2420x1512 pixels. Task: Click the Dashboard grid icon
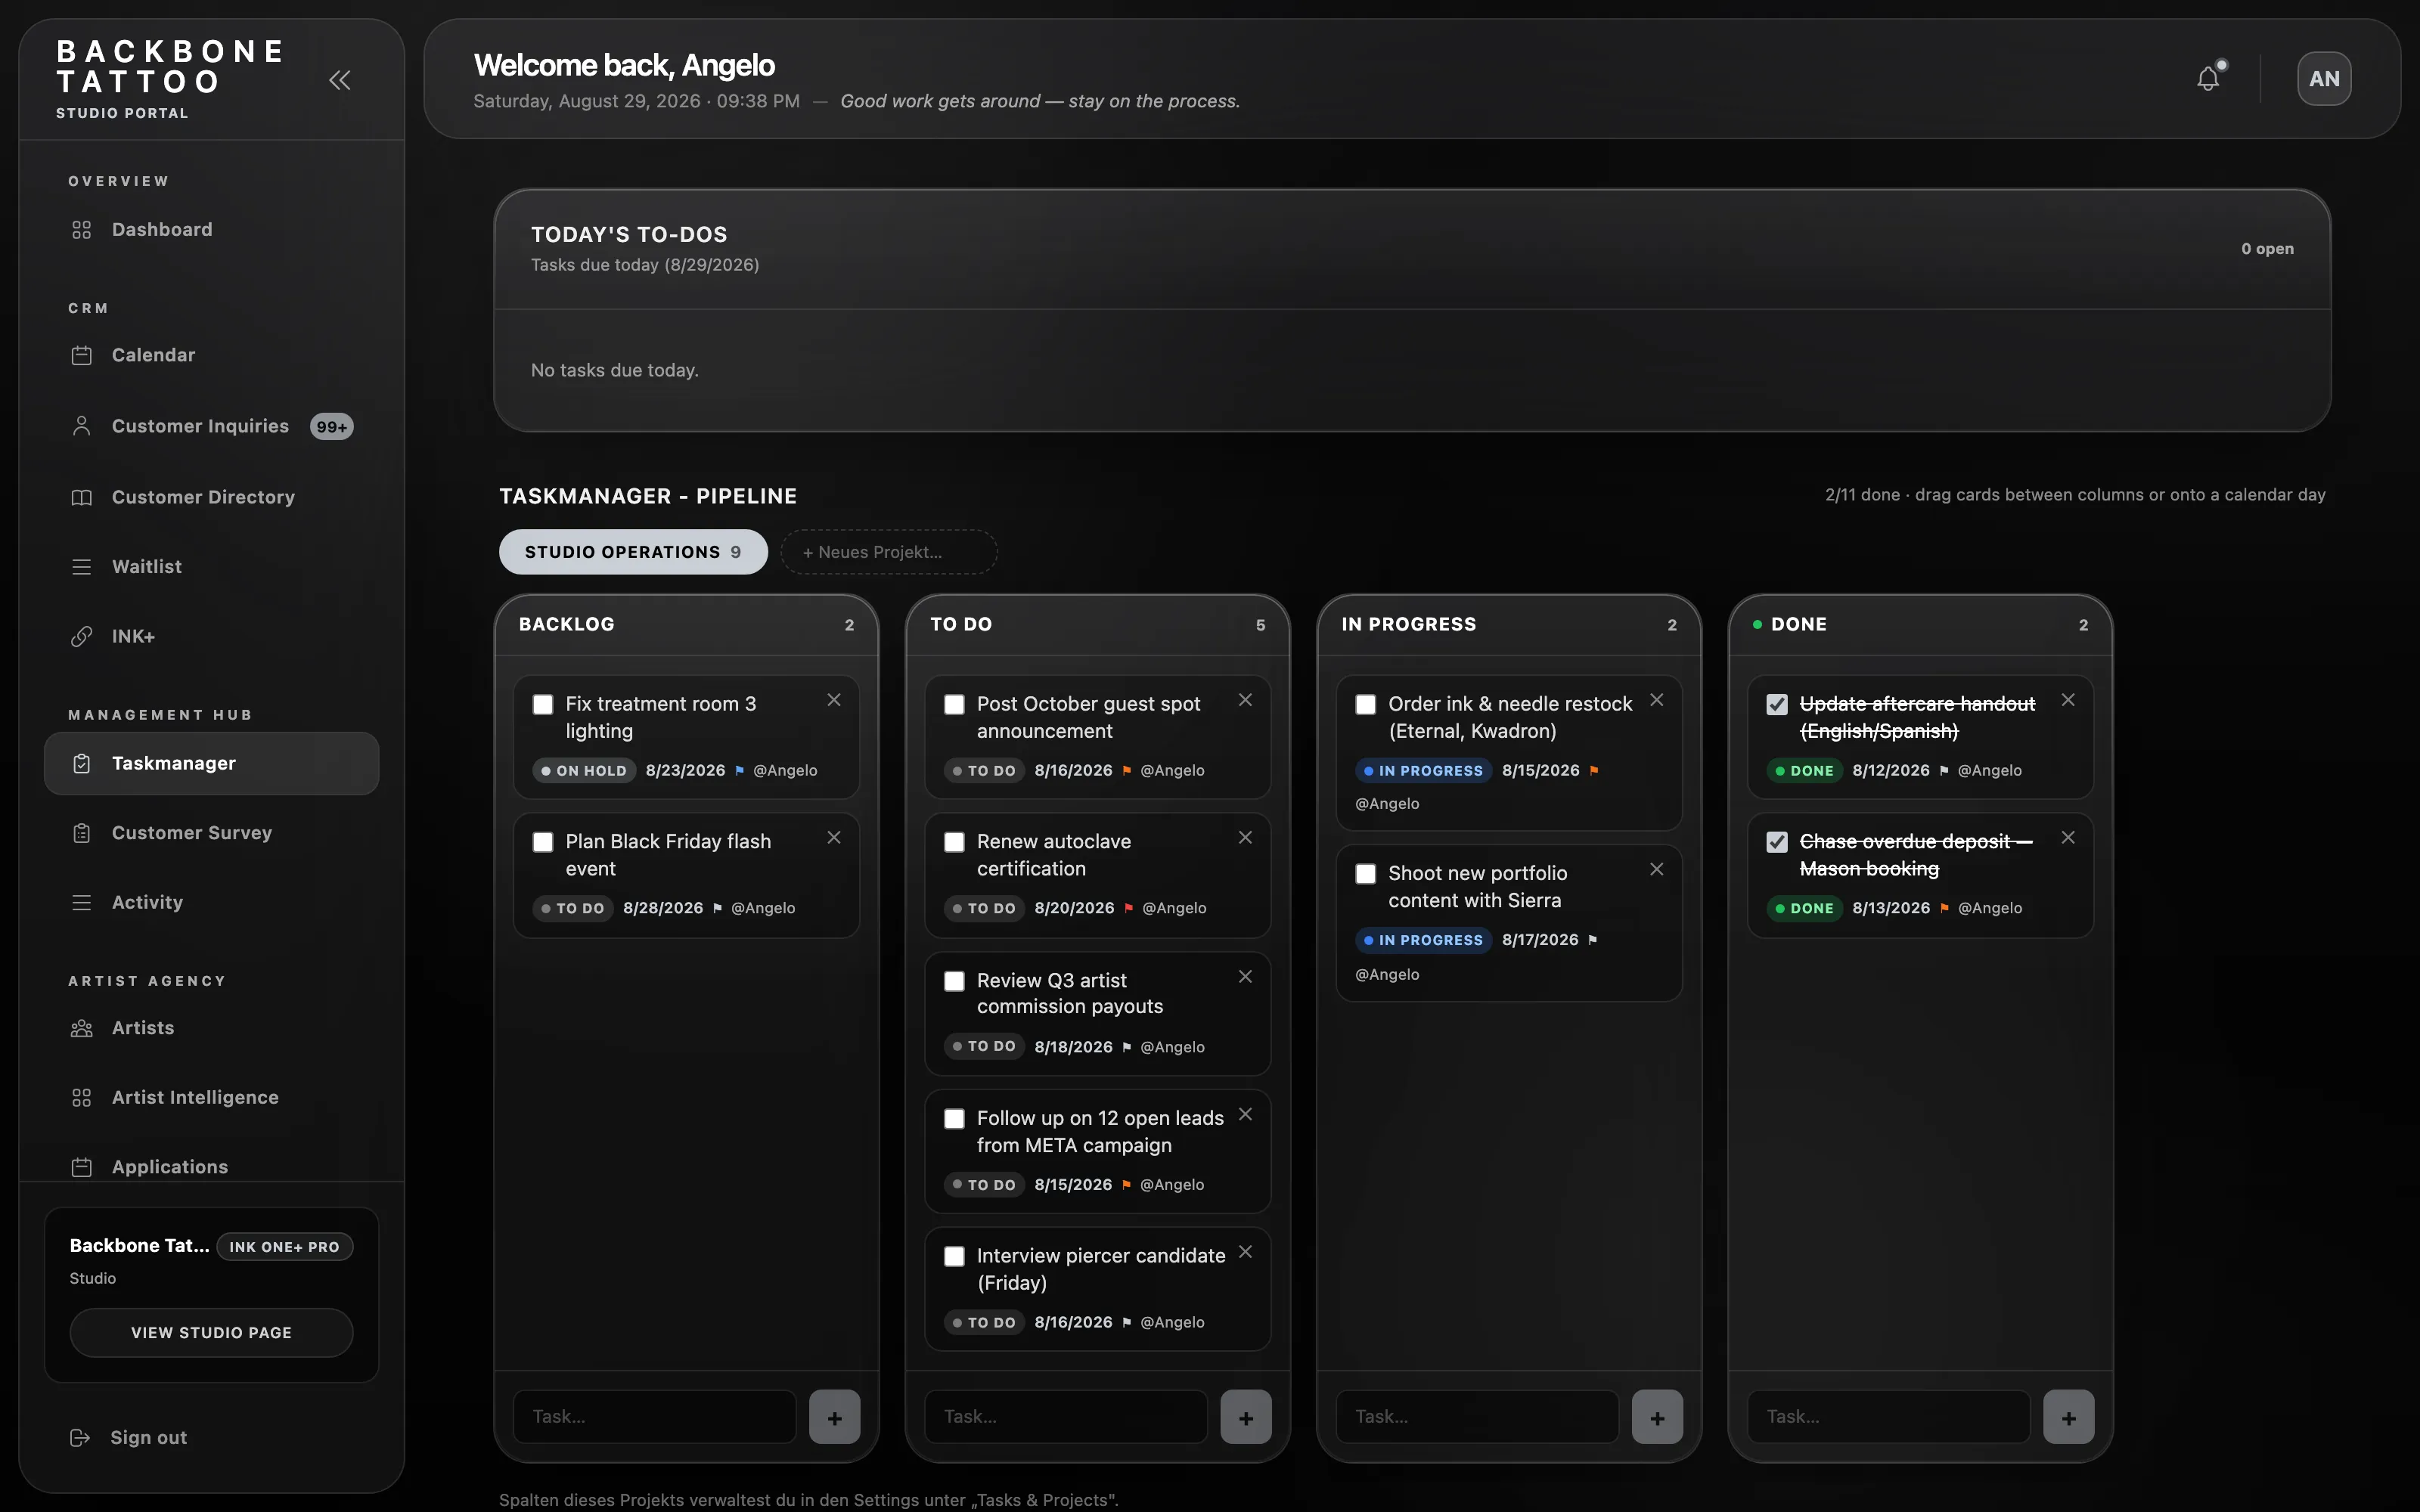[x=82, y=230]
